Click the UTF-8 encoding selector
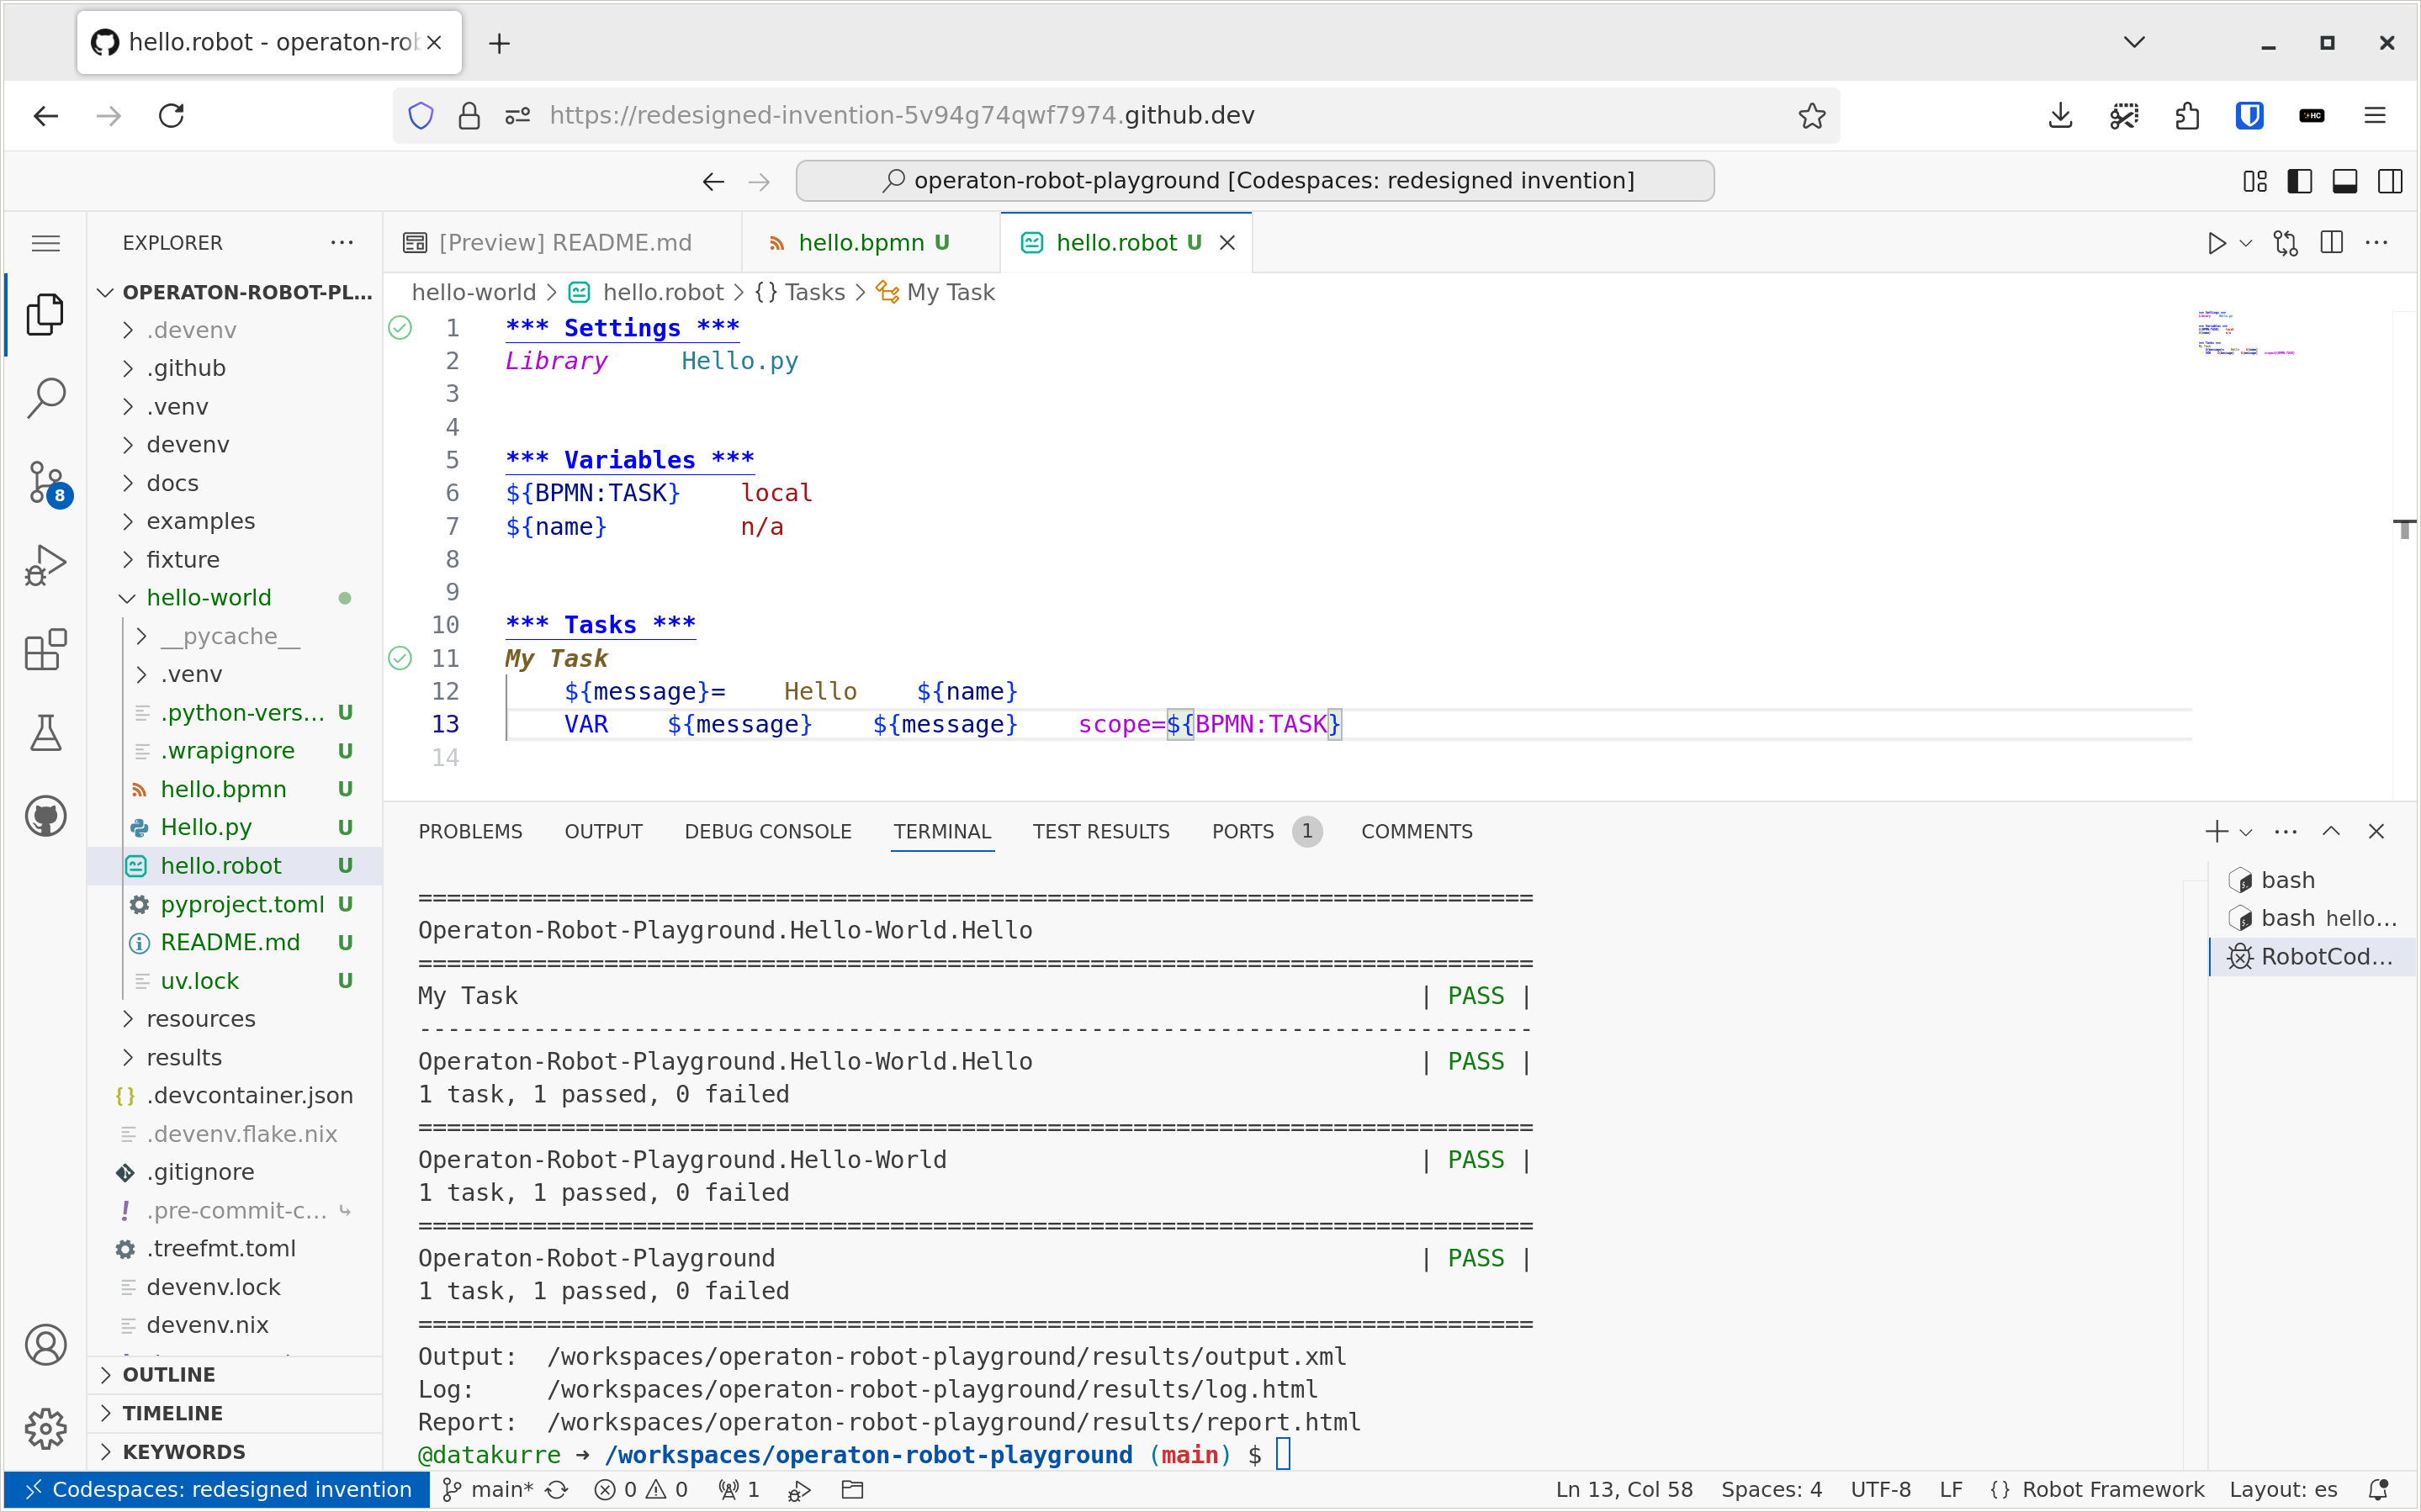Image resolution: width=2421 pixels, height=1512 pixels. [x=1880, y=1489]
